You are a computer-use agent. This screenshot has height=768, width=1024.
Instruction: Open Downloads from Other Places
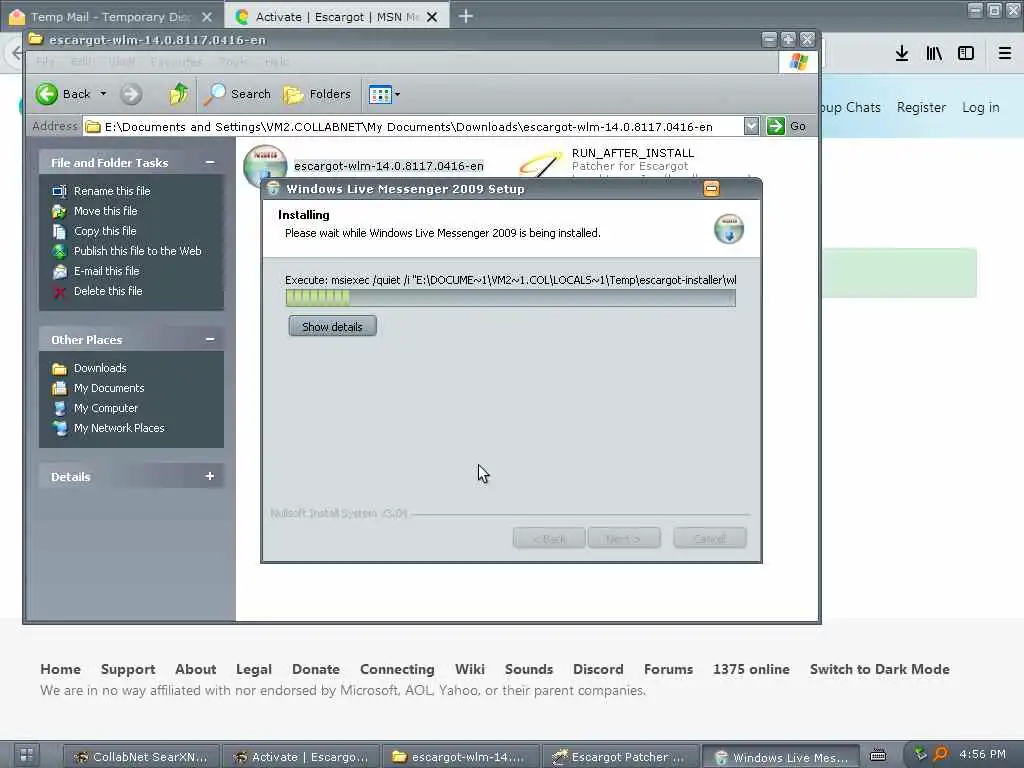100,368
